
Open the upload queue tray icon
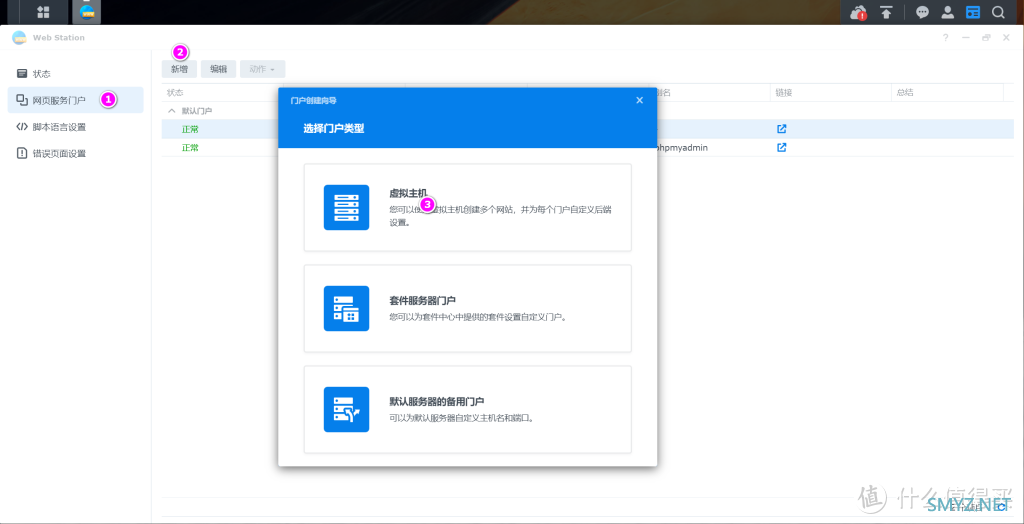pyautogui.click(x=886, y=12)
